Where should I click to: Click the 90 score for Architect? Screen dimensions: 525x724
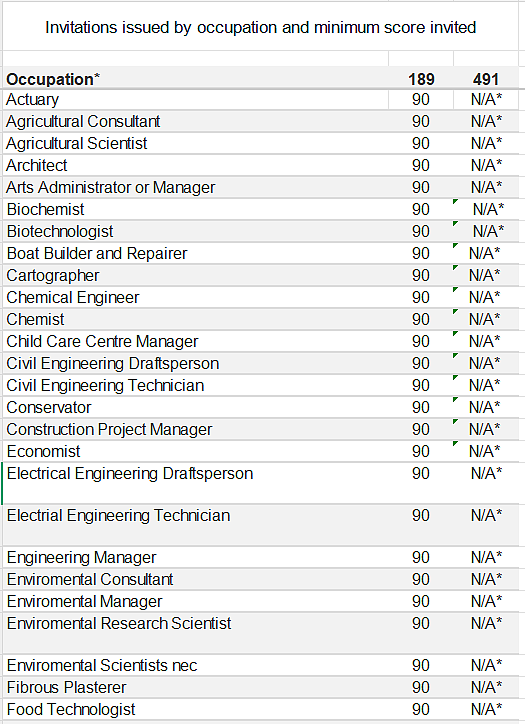coord(421,165)
